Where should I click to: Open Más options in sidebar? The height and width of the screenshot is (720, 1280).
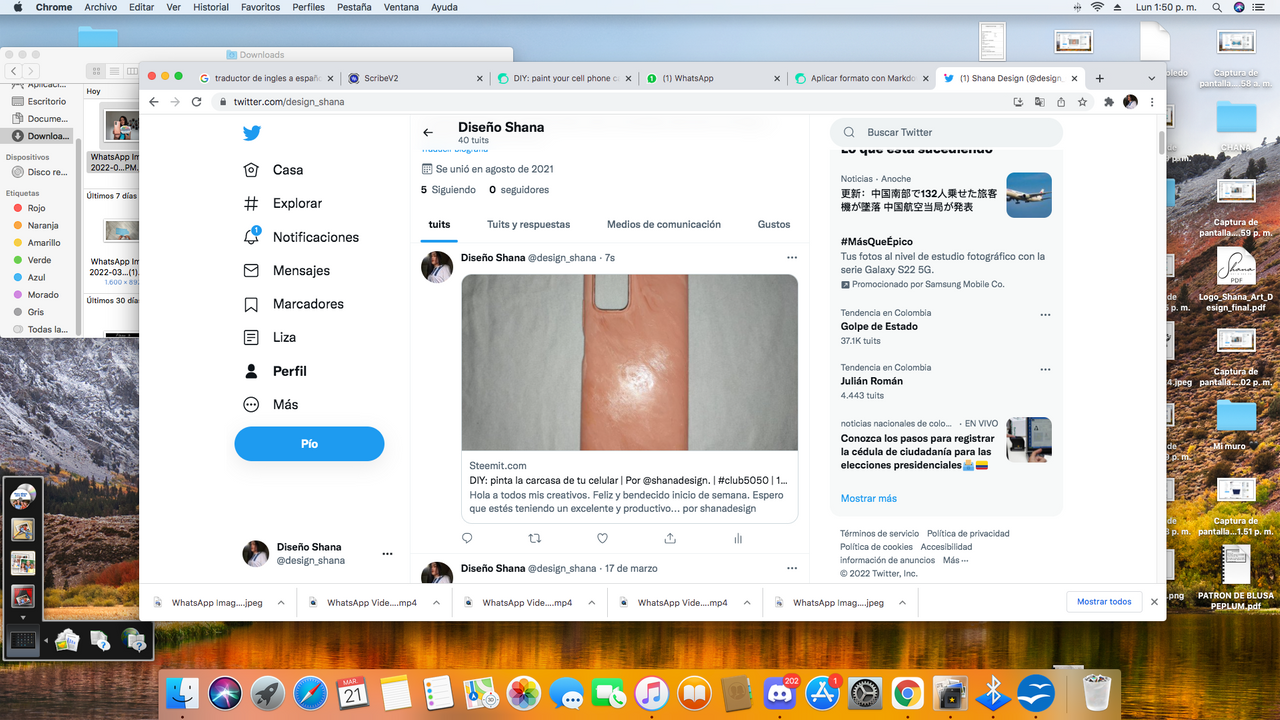coord(271,404)
